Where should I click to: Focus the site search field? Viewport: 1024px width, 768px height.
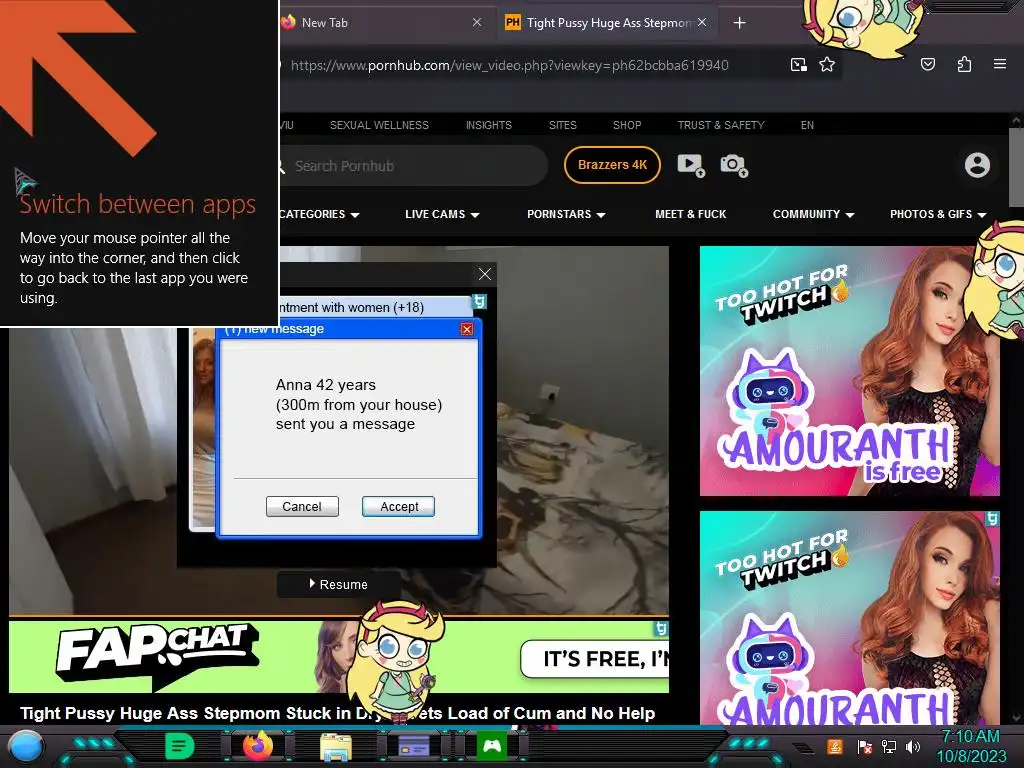tap(413, 166)
